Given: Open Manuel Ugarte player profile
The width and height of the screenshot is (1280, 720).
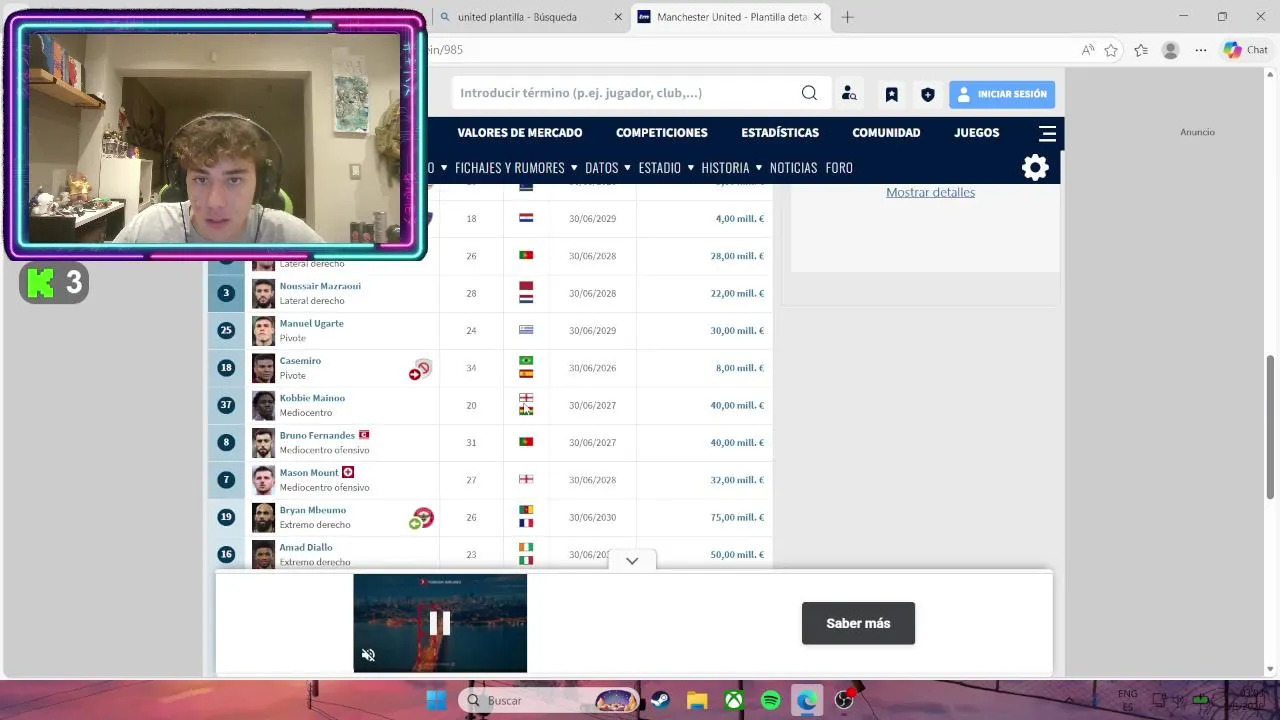Looking at the screenshot, I should [x=311, y=323].
